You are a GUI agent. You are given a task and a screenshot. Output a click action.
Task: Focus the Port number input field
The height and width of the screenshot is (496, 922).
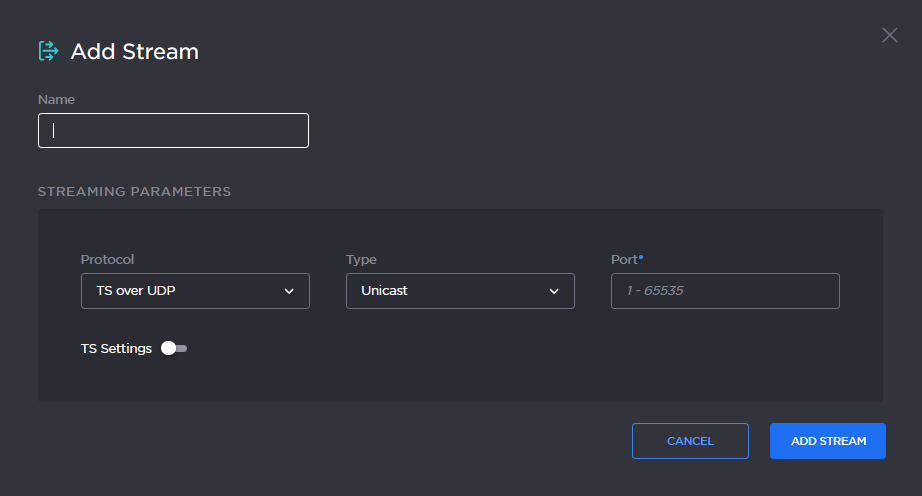point(725,291)
